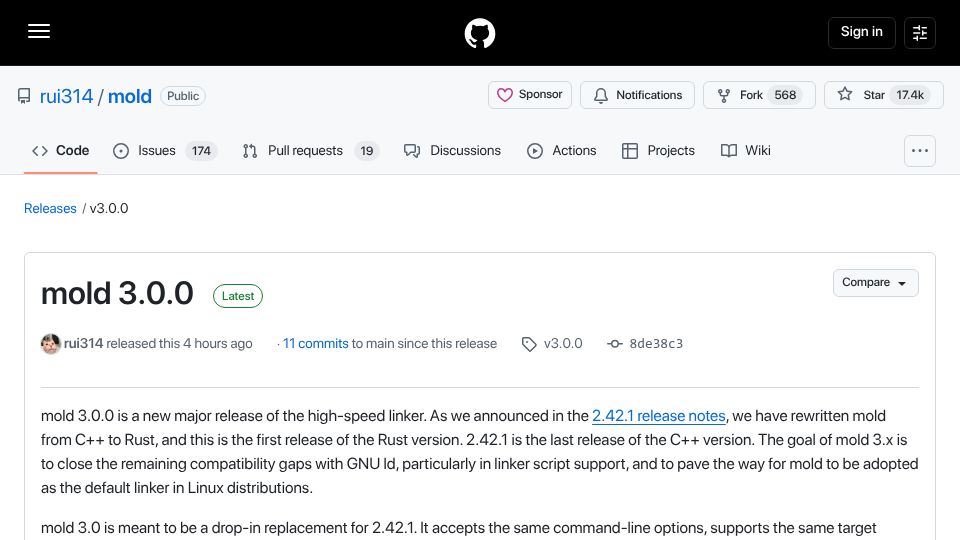This screenshot has width=960, height=540.
Task: View the 568 forks count
Action: click(785, 95)
